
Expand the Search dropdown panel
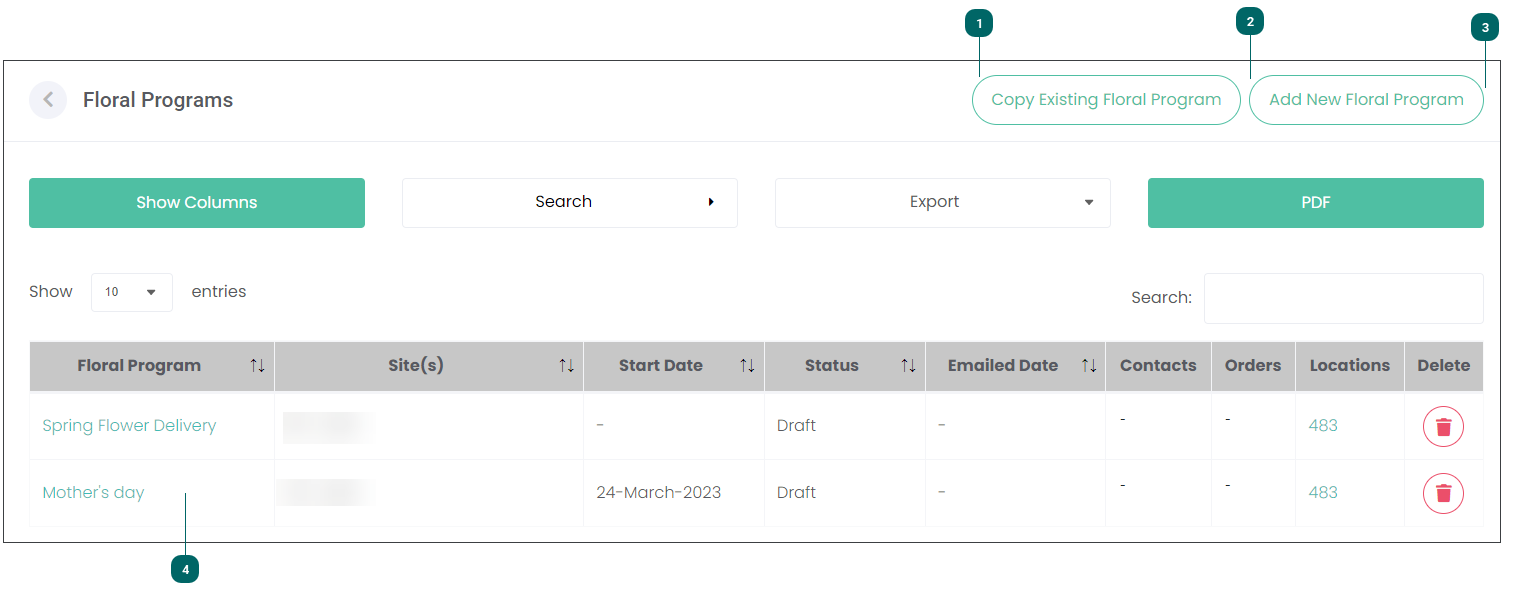coord(570,203)
